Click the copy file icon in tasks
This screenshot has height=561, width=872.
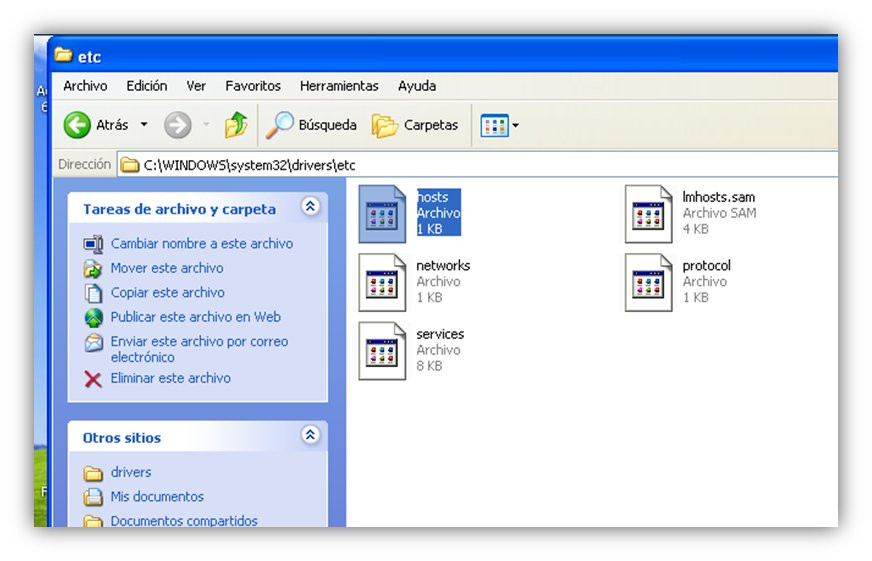click(x=93, y=293)
